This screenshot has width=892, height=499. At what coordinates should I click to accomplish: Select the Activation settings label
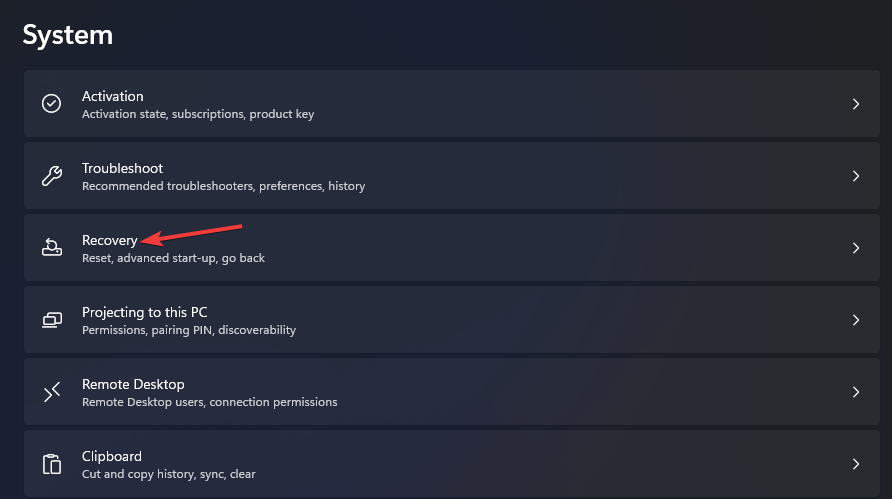click(113, 96)
